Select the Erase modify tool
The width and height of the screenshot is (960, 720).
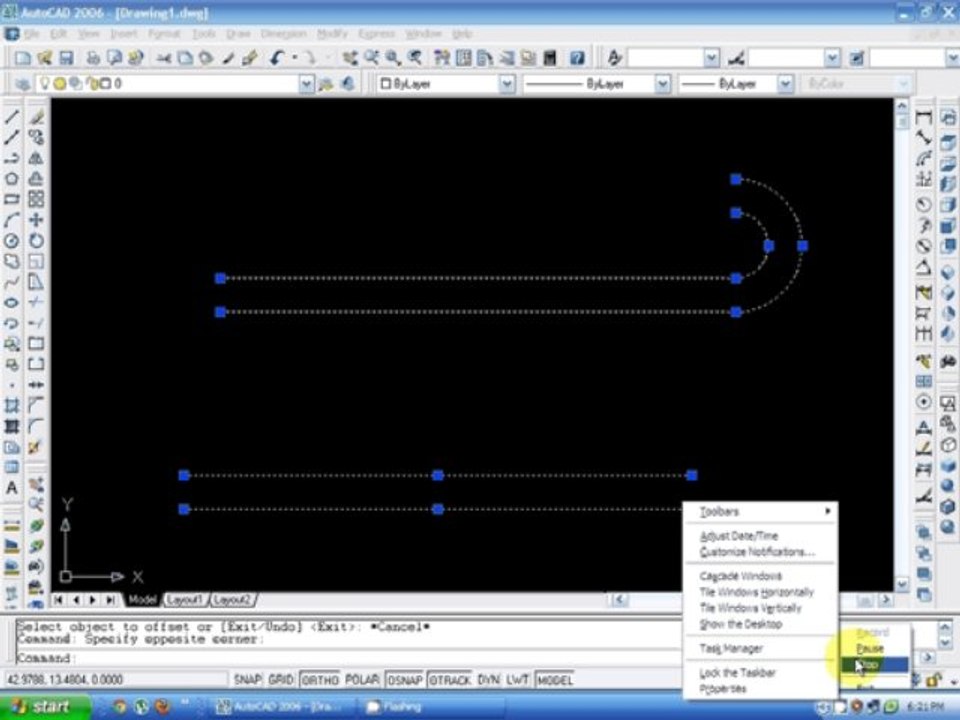point(36,116)
